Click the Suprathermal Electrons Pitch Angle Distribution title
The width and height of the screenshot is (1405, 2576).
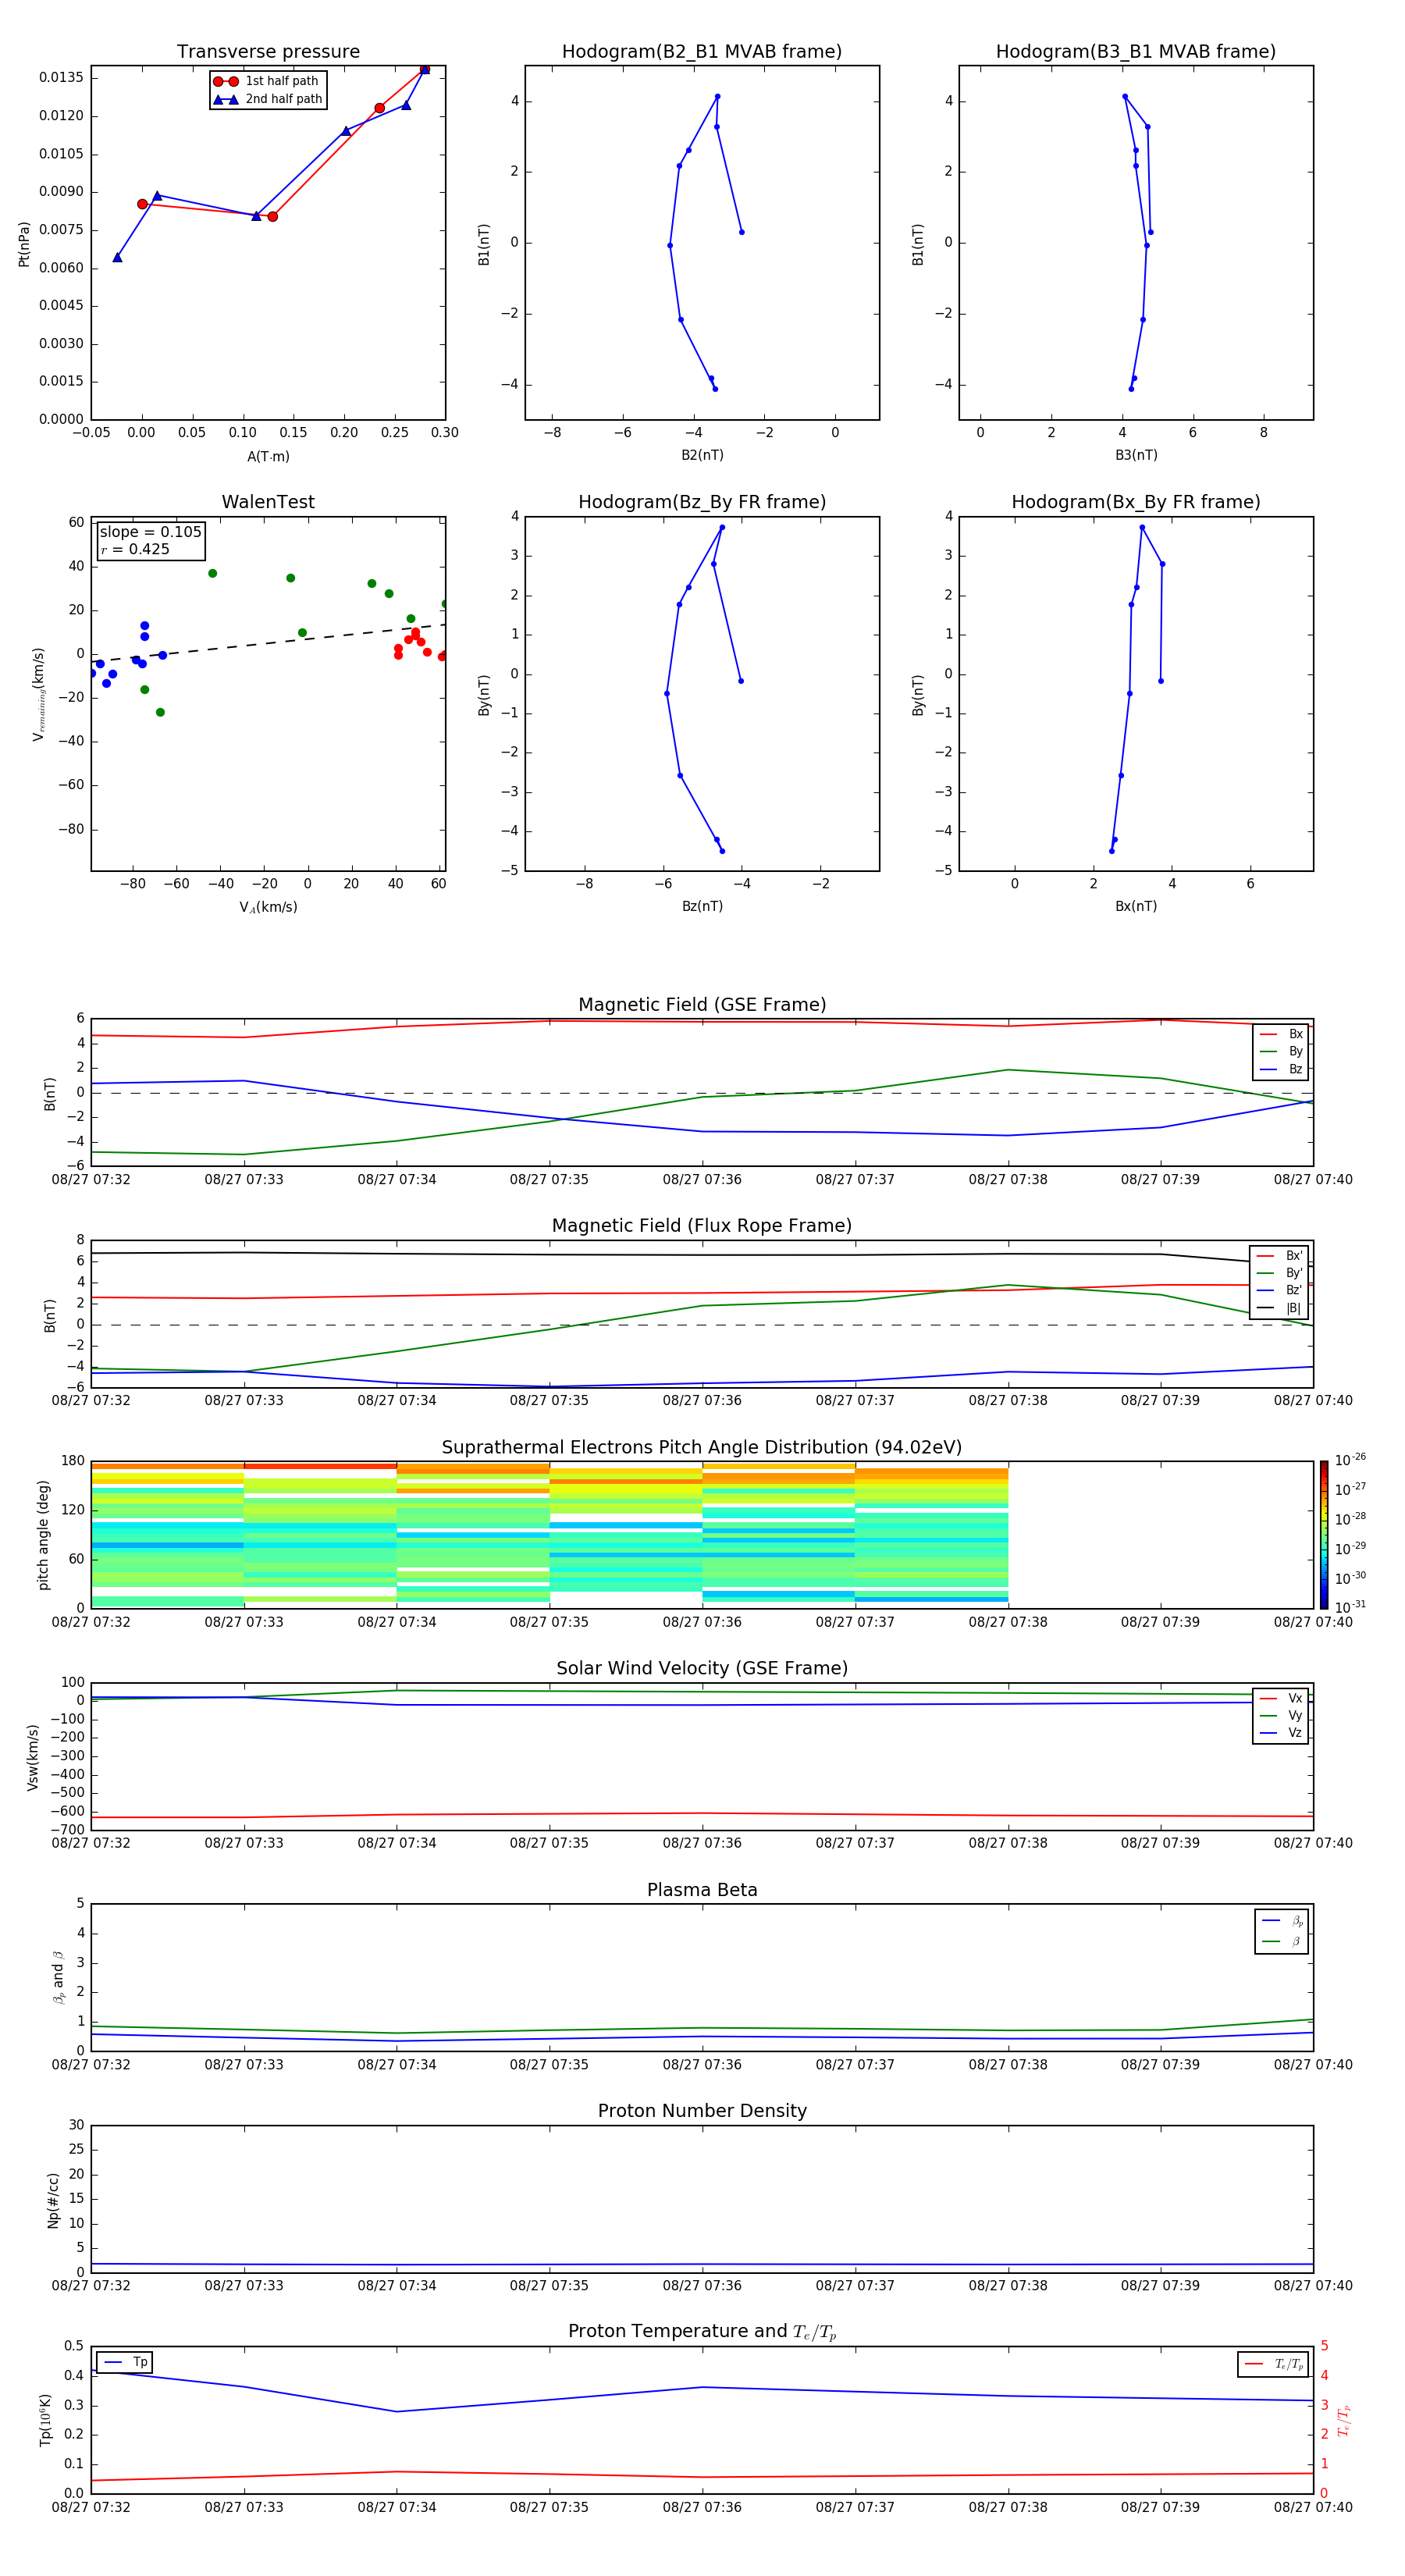point(702,1448)
